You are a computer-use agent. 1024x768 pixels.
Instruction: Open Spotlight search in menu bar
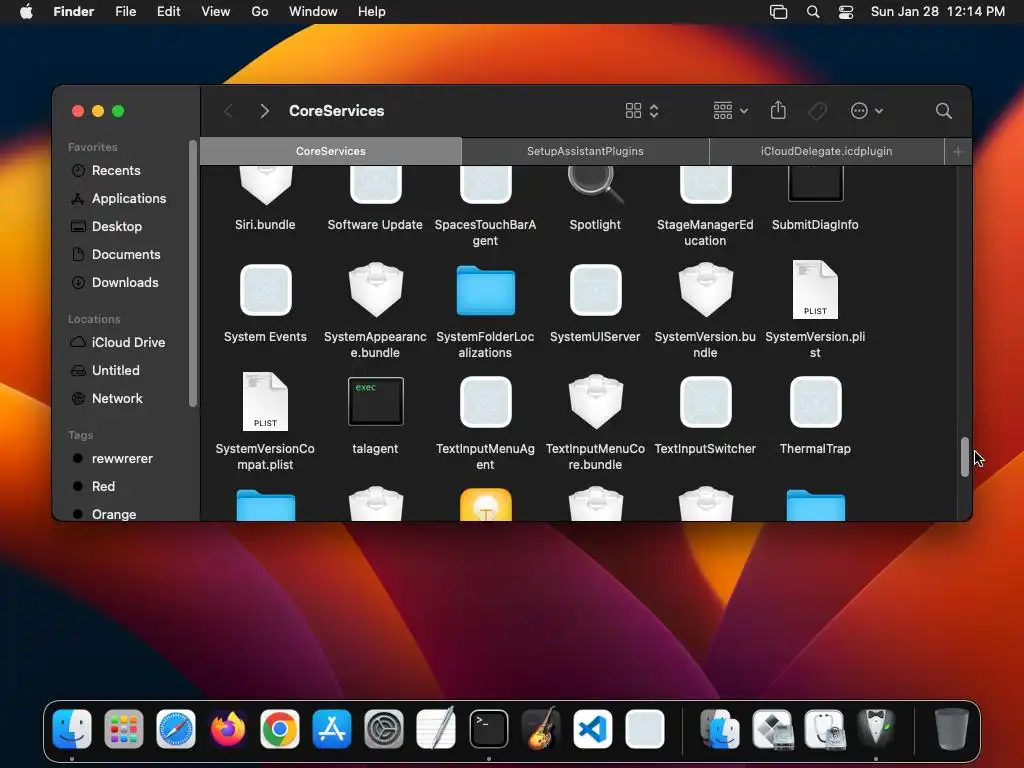pos(812,12)
